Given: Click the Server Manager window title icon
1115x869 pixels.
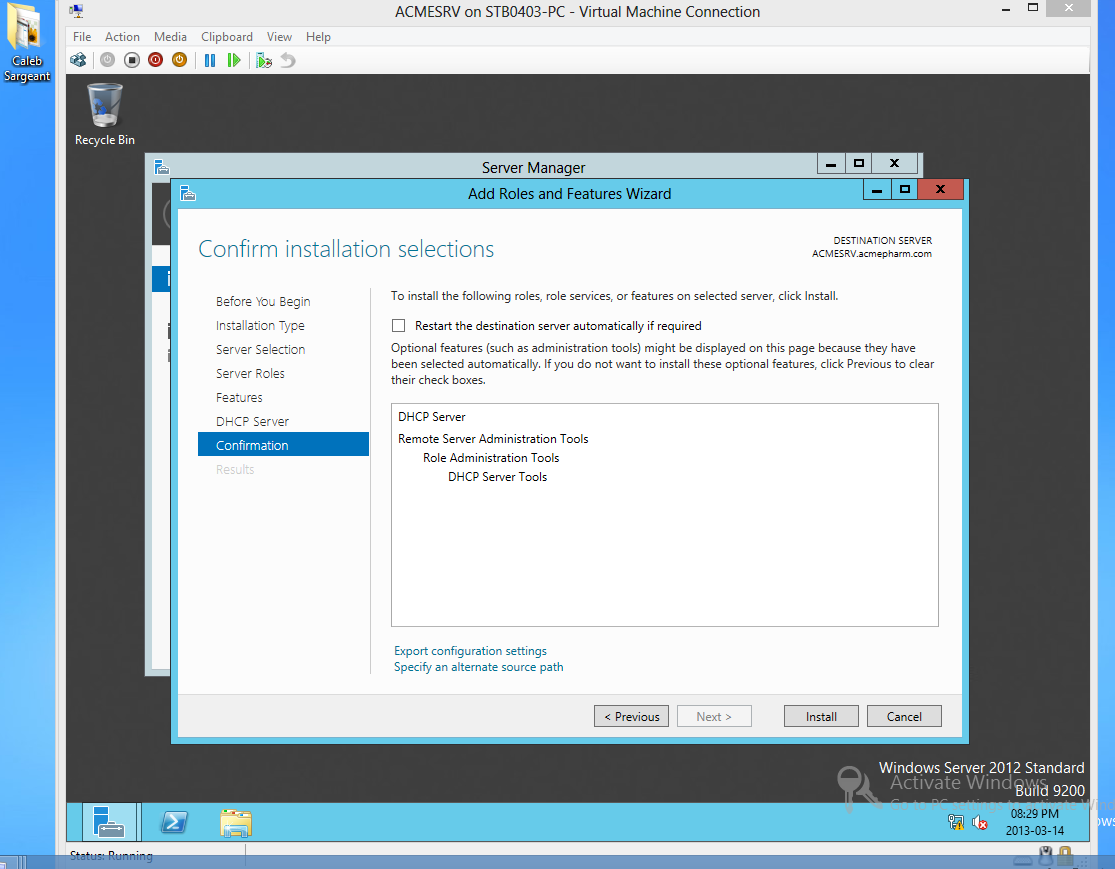Looking at the screenshot, I should [x=162, y=167].
